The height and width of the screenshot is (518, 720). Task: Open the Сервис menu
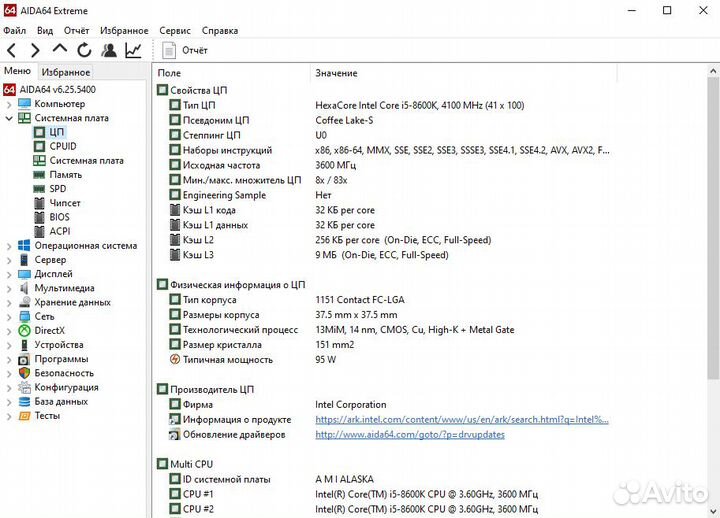click(175, 31)
